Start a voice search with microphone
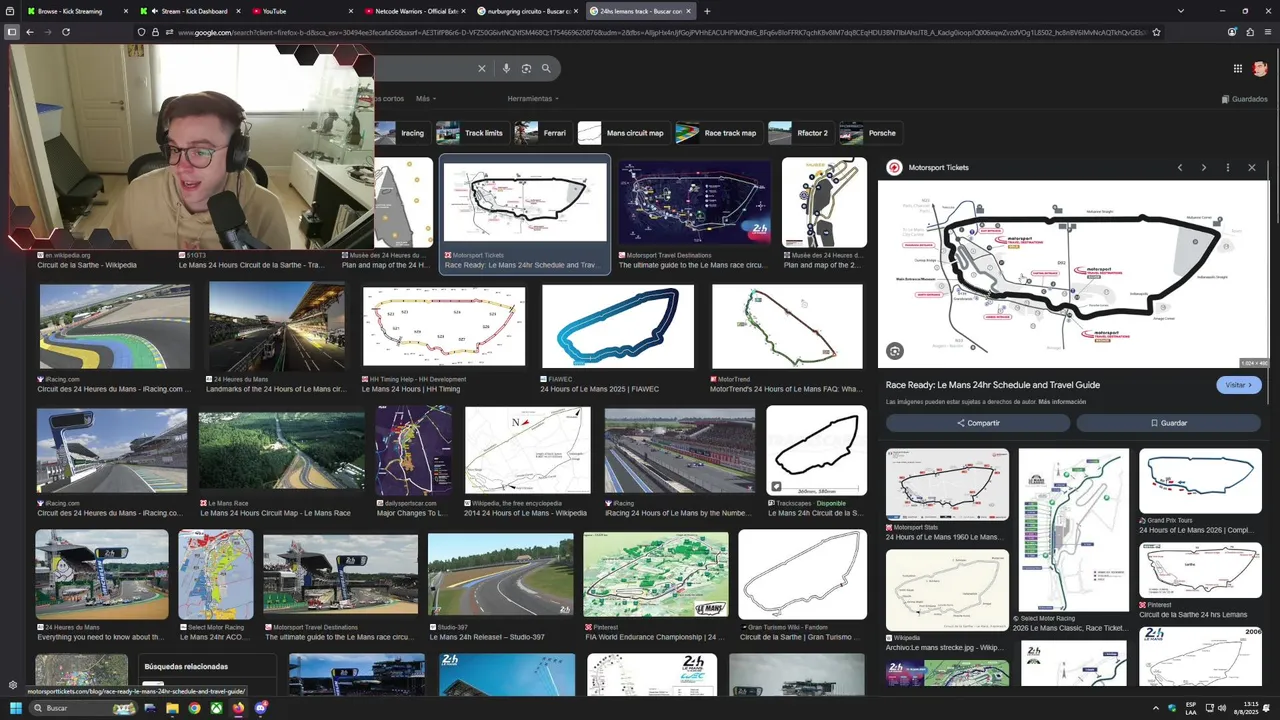The image size is (1280, 720). pos(506,68)
